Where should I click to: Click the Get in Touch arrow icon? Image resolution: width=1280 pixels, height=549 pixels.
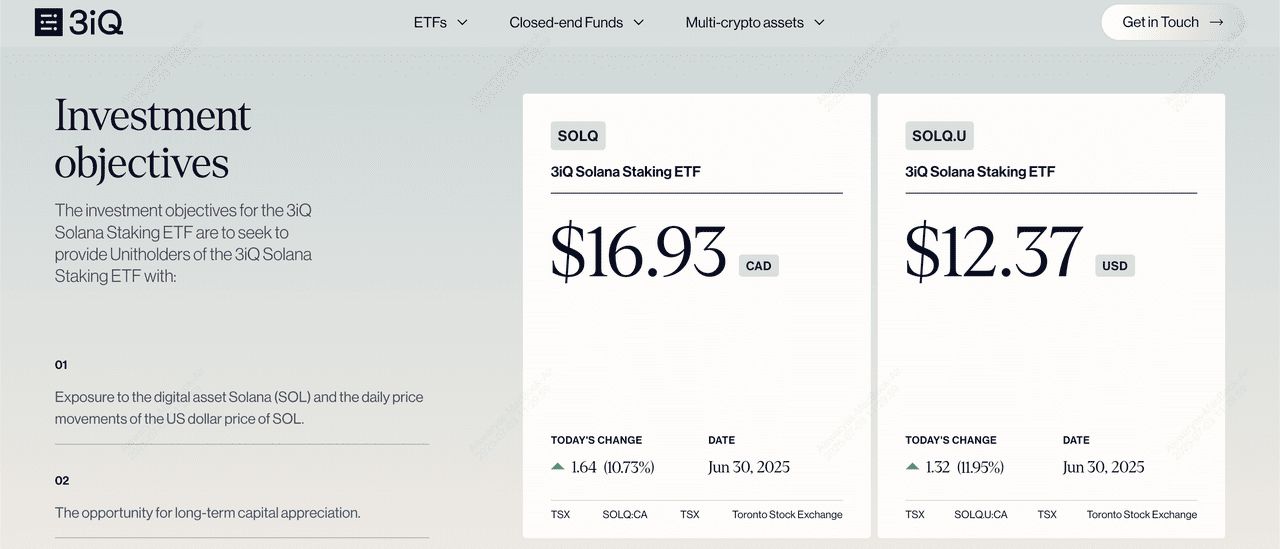click(1216, 22)
